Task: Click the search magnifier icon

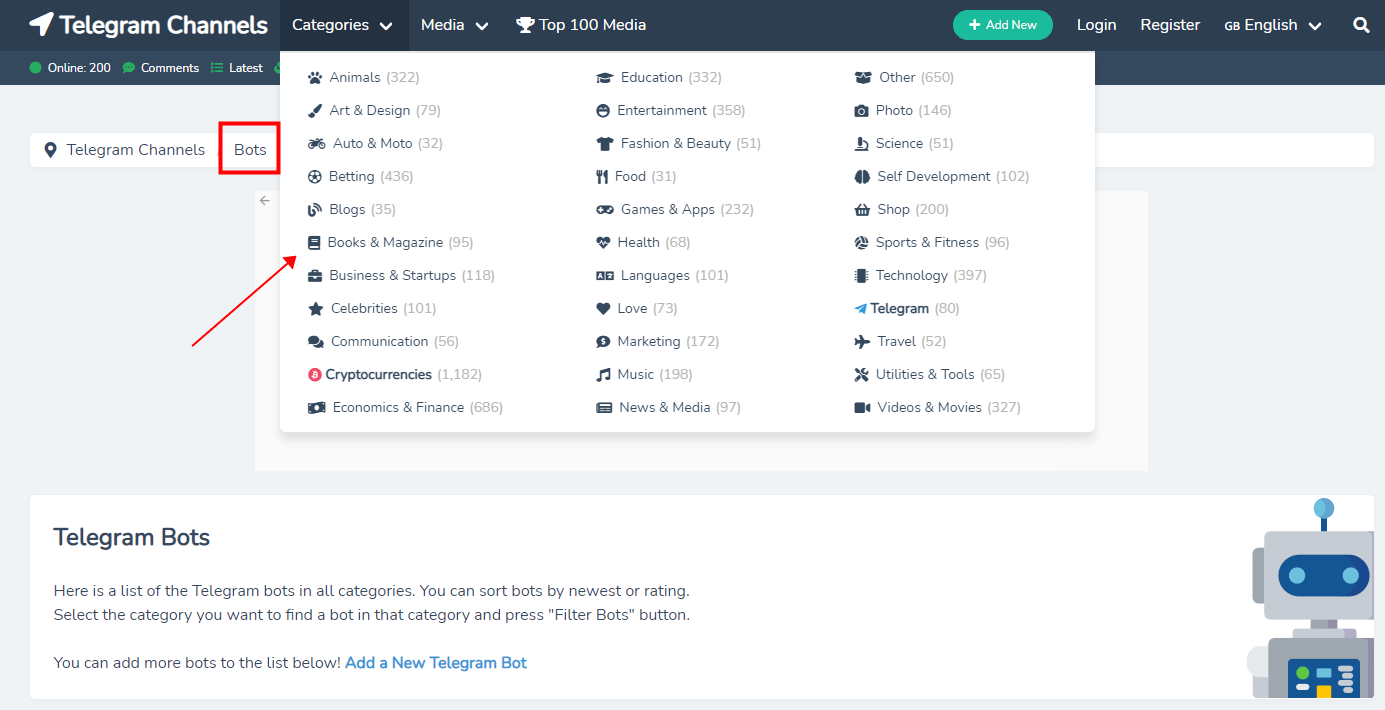Action: tap(1361, 25)
